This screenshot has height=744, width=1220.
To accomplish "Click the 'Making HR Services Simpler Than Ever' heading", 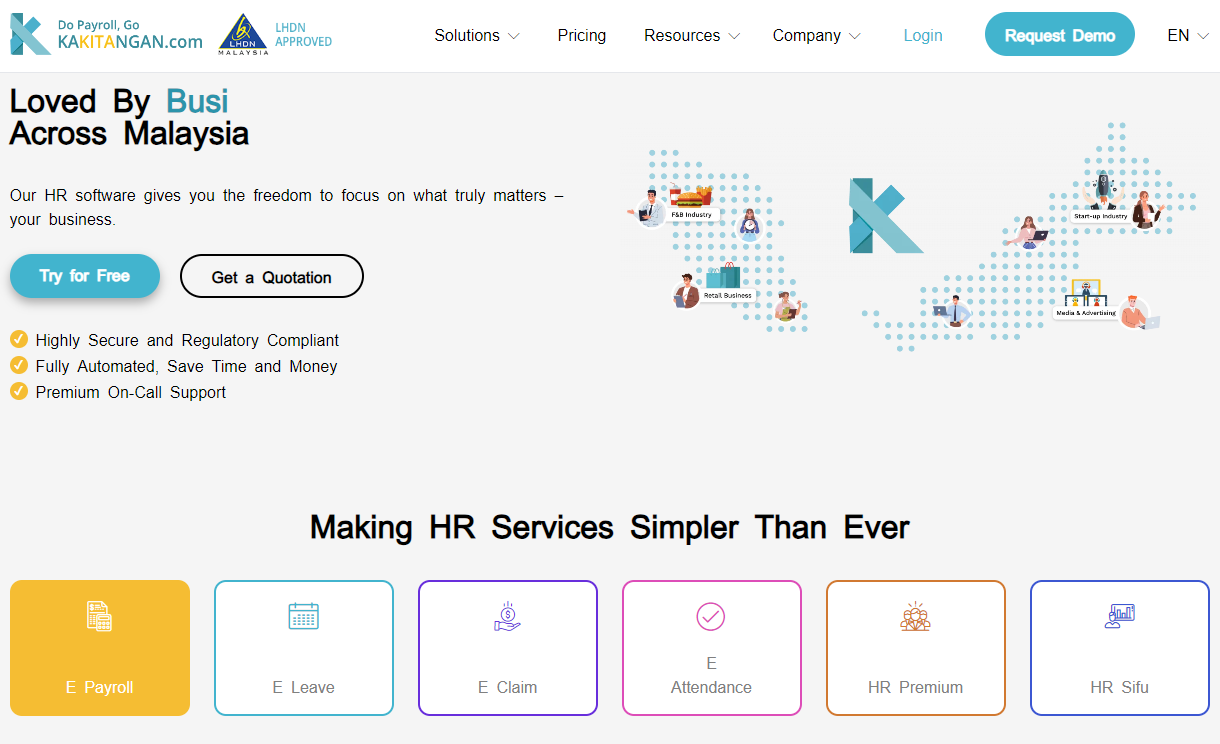I will pyautogui.click(x=610, y=527).
